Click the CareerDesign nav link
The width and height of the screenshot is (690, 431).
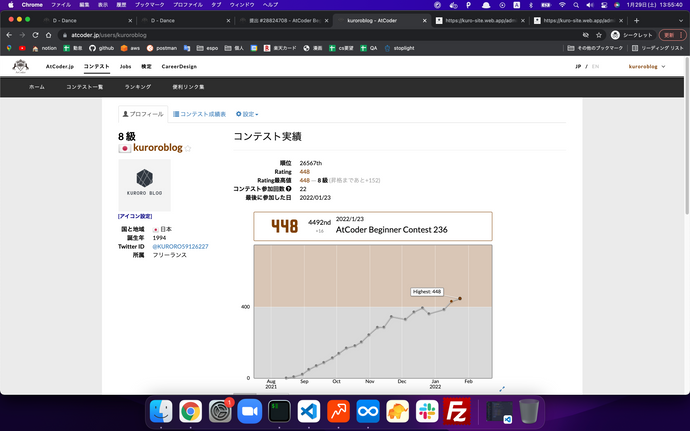click(179, 66)
